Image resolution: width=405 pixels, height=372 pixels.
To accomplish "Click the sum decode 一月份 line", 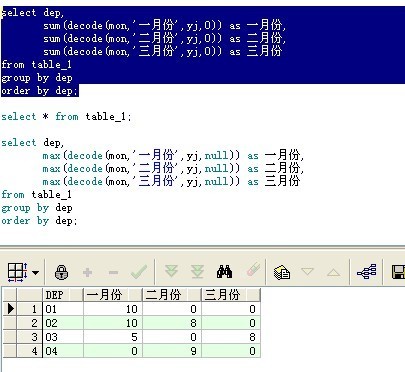I will pyautogui.click(x=164, y=26).
